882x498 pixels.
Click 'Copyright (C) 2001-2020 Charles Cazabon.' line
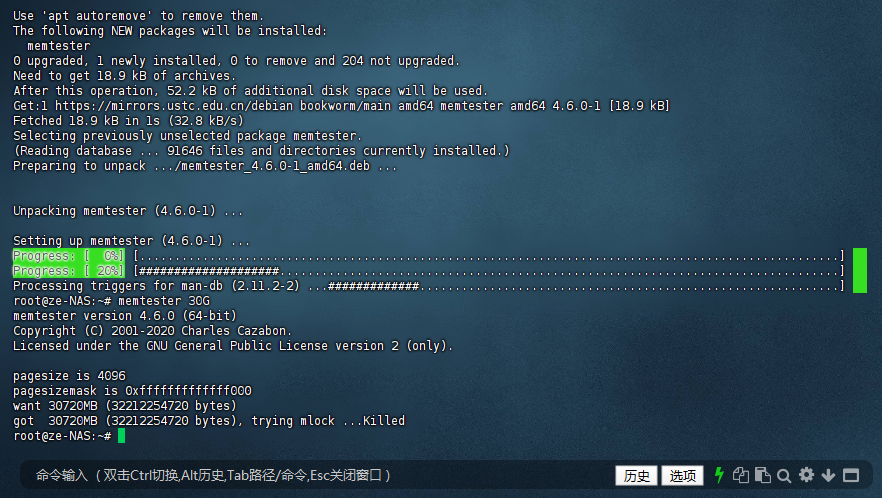pyautogui.click(x=152, y=331)
